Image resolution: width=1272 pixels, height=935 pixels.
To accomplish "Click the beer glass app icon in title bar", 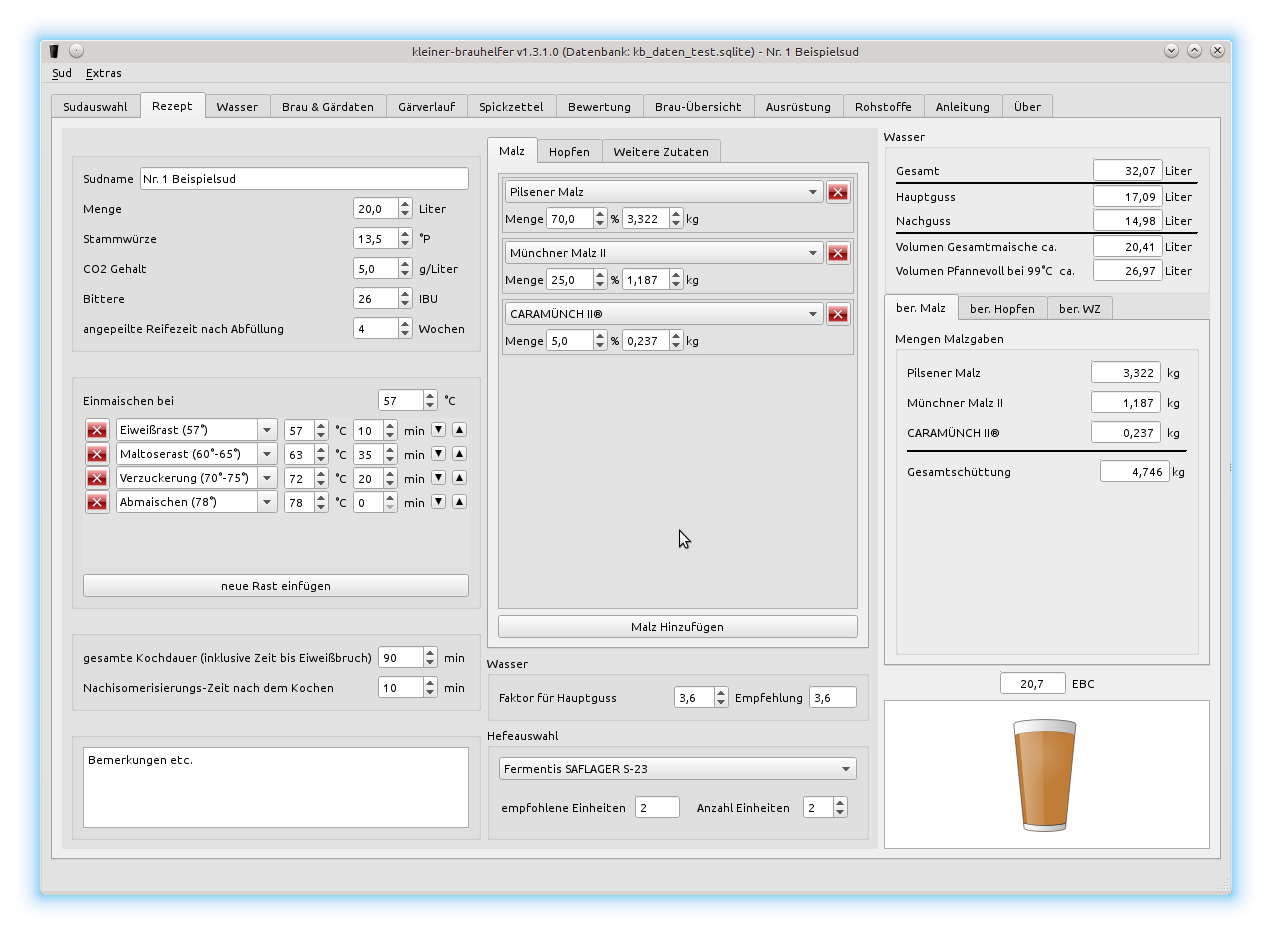I will [54, 51].
